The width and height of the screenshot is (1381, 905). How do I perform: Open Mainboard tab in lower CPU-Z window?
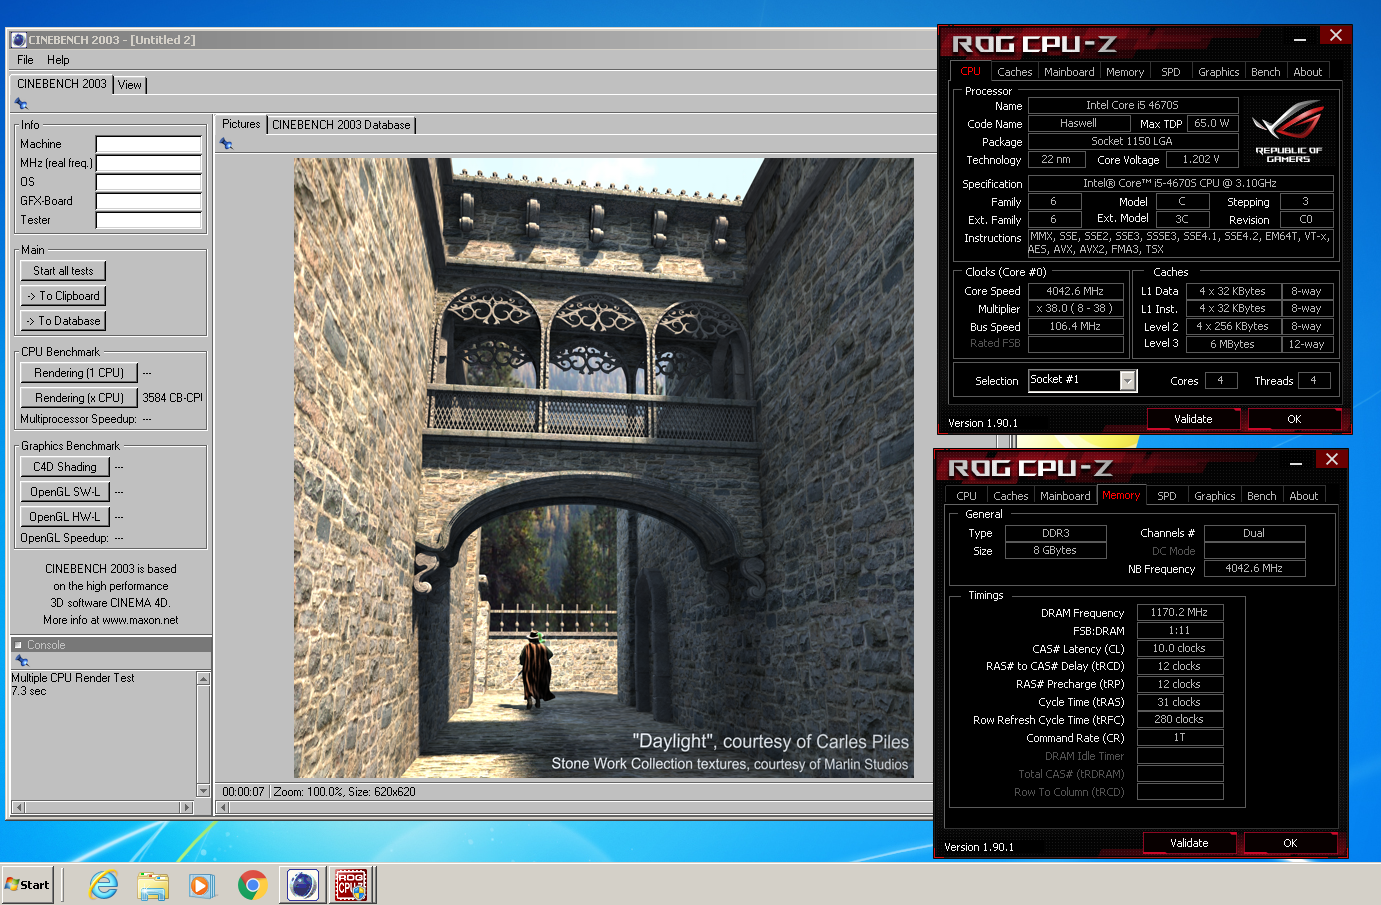1065,496
